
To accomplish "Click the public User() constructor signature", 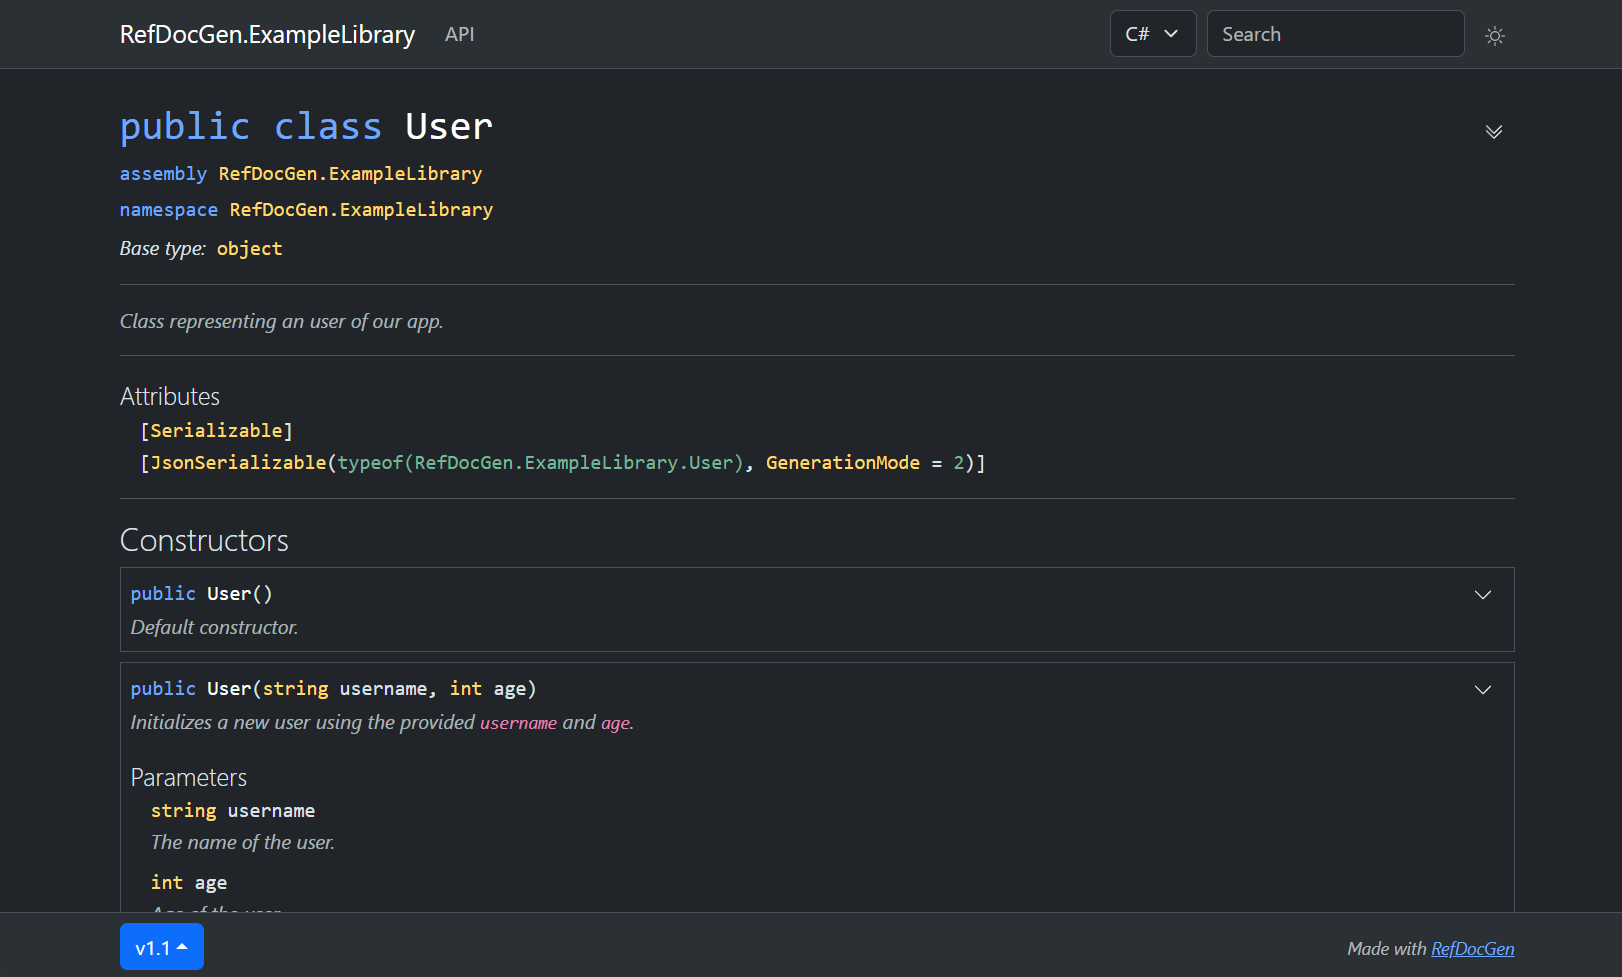I will click(x=201, y=594).
